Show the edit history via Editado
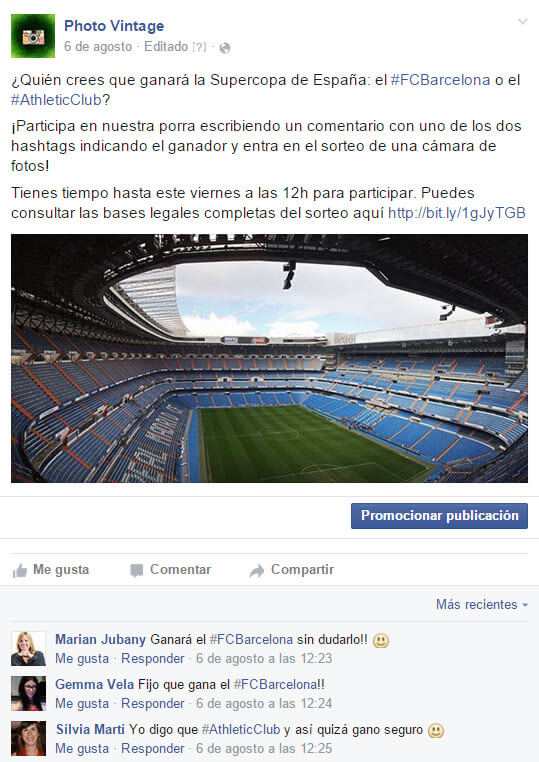The width and height of the screenshot is (539, 762). tap(166, 47)
